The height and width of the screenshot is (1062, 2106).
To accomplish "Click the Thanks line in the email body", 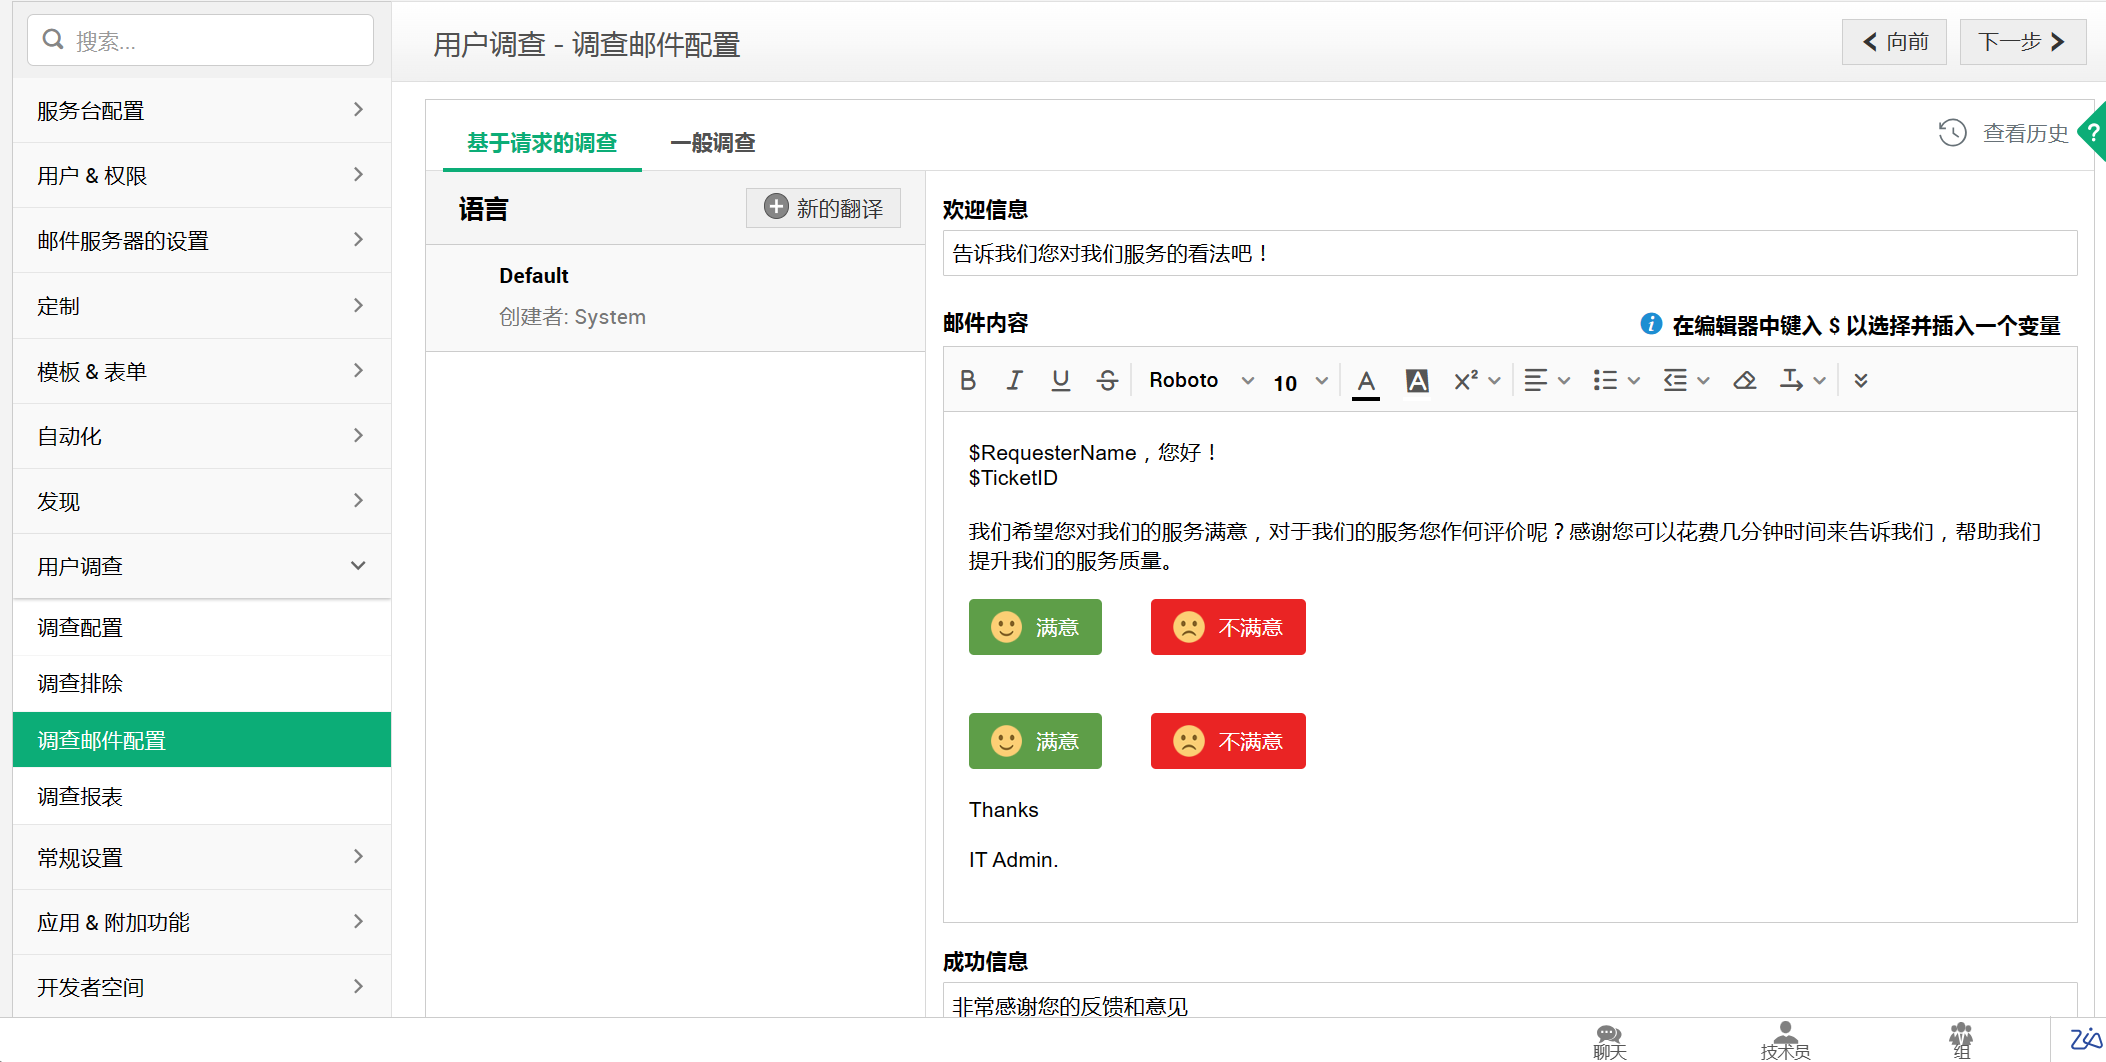I will (x=1003, y=810).
